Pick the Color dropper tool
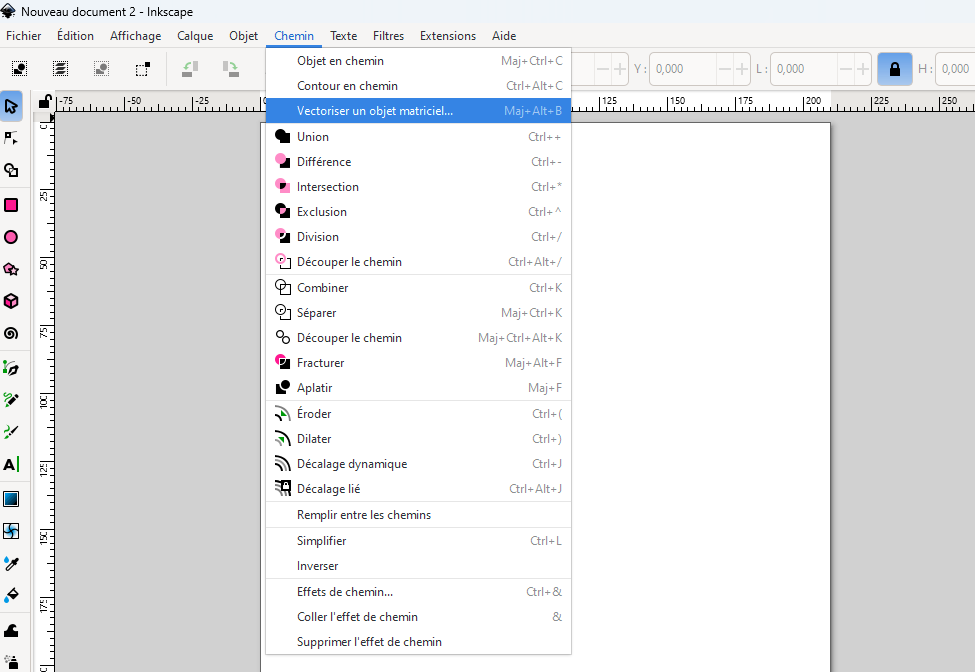 [x=11, y=563]
